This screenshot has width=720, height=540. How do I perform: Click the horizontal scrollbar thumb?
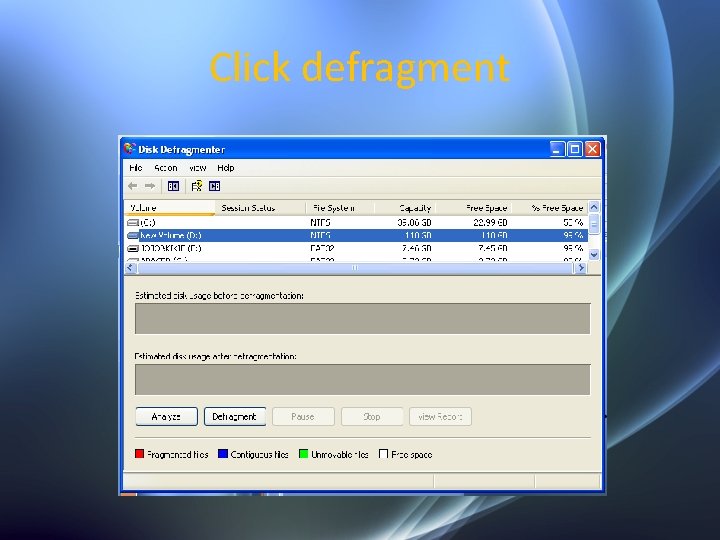(x=355, y=267)
